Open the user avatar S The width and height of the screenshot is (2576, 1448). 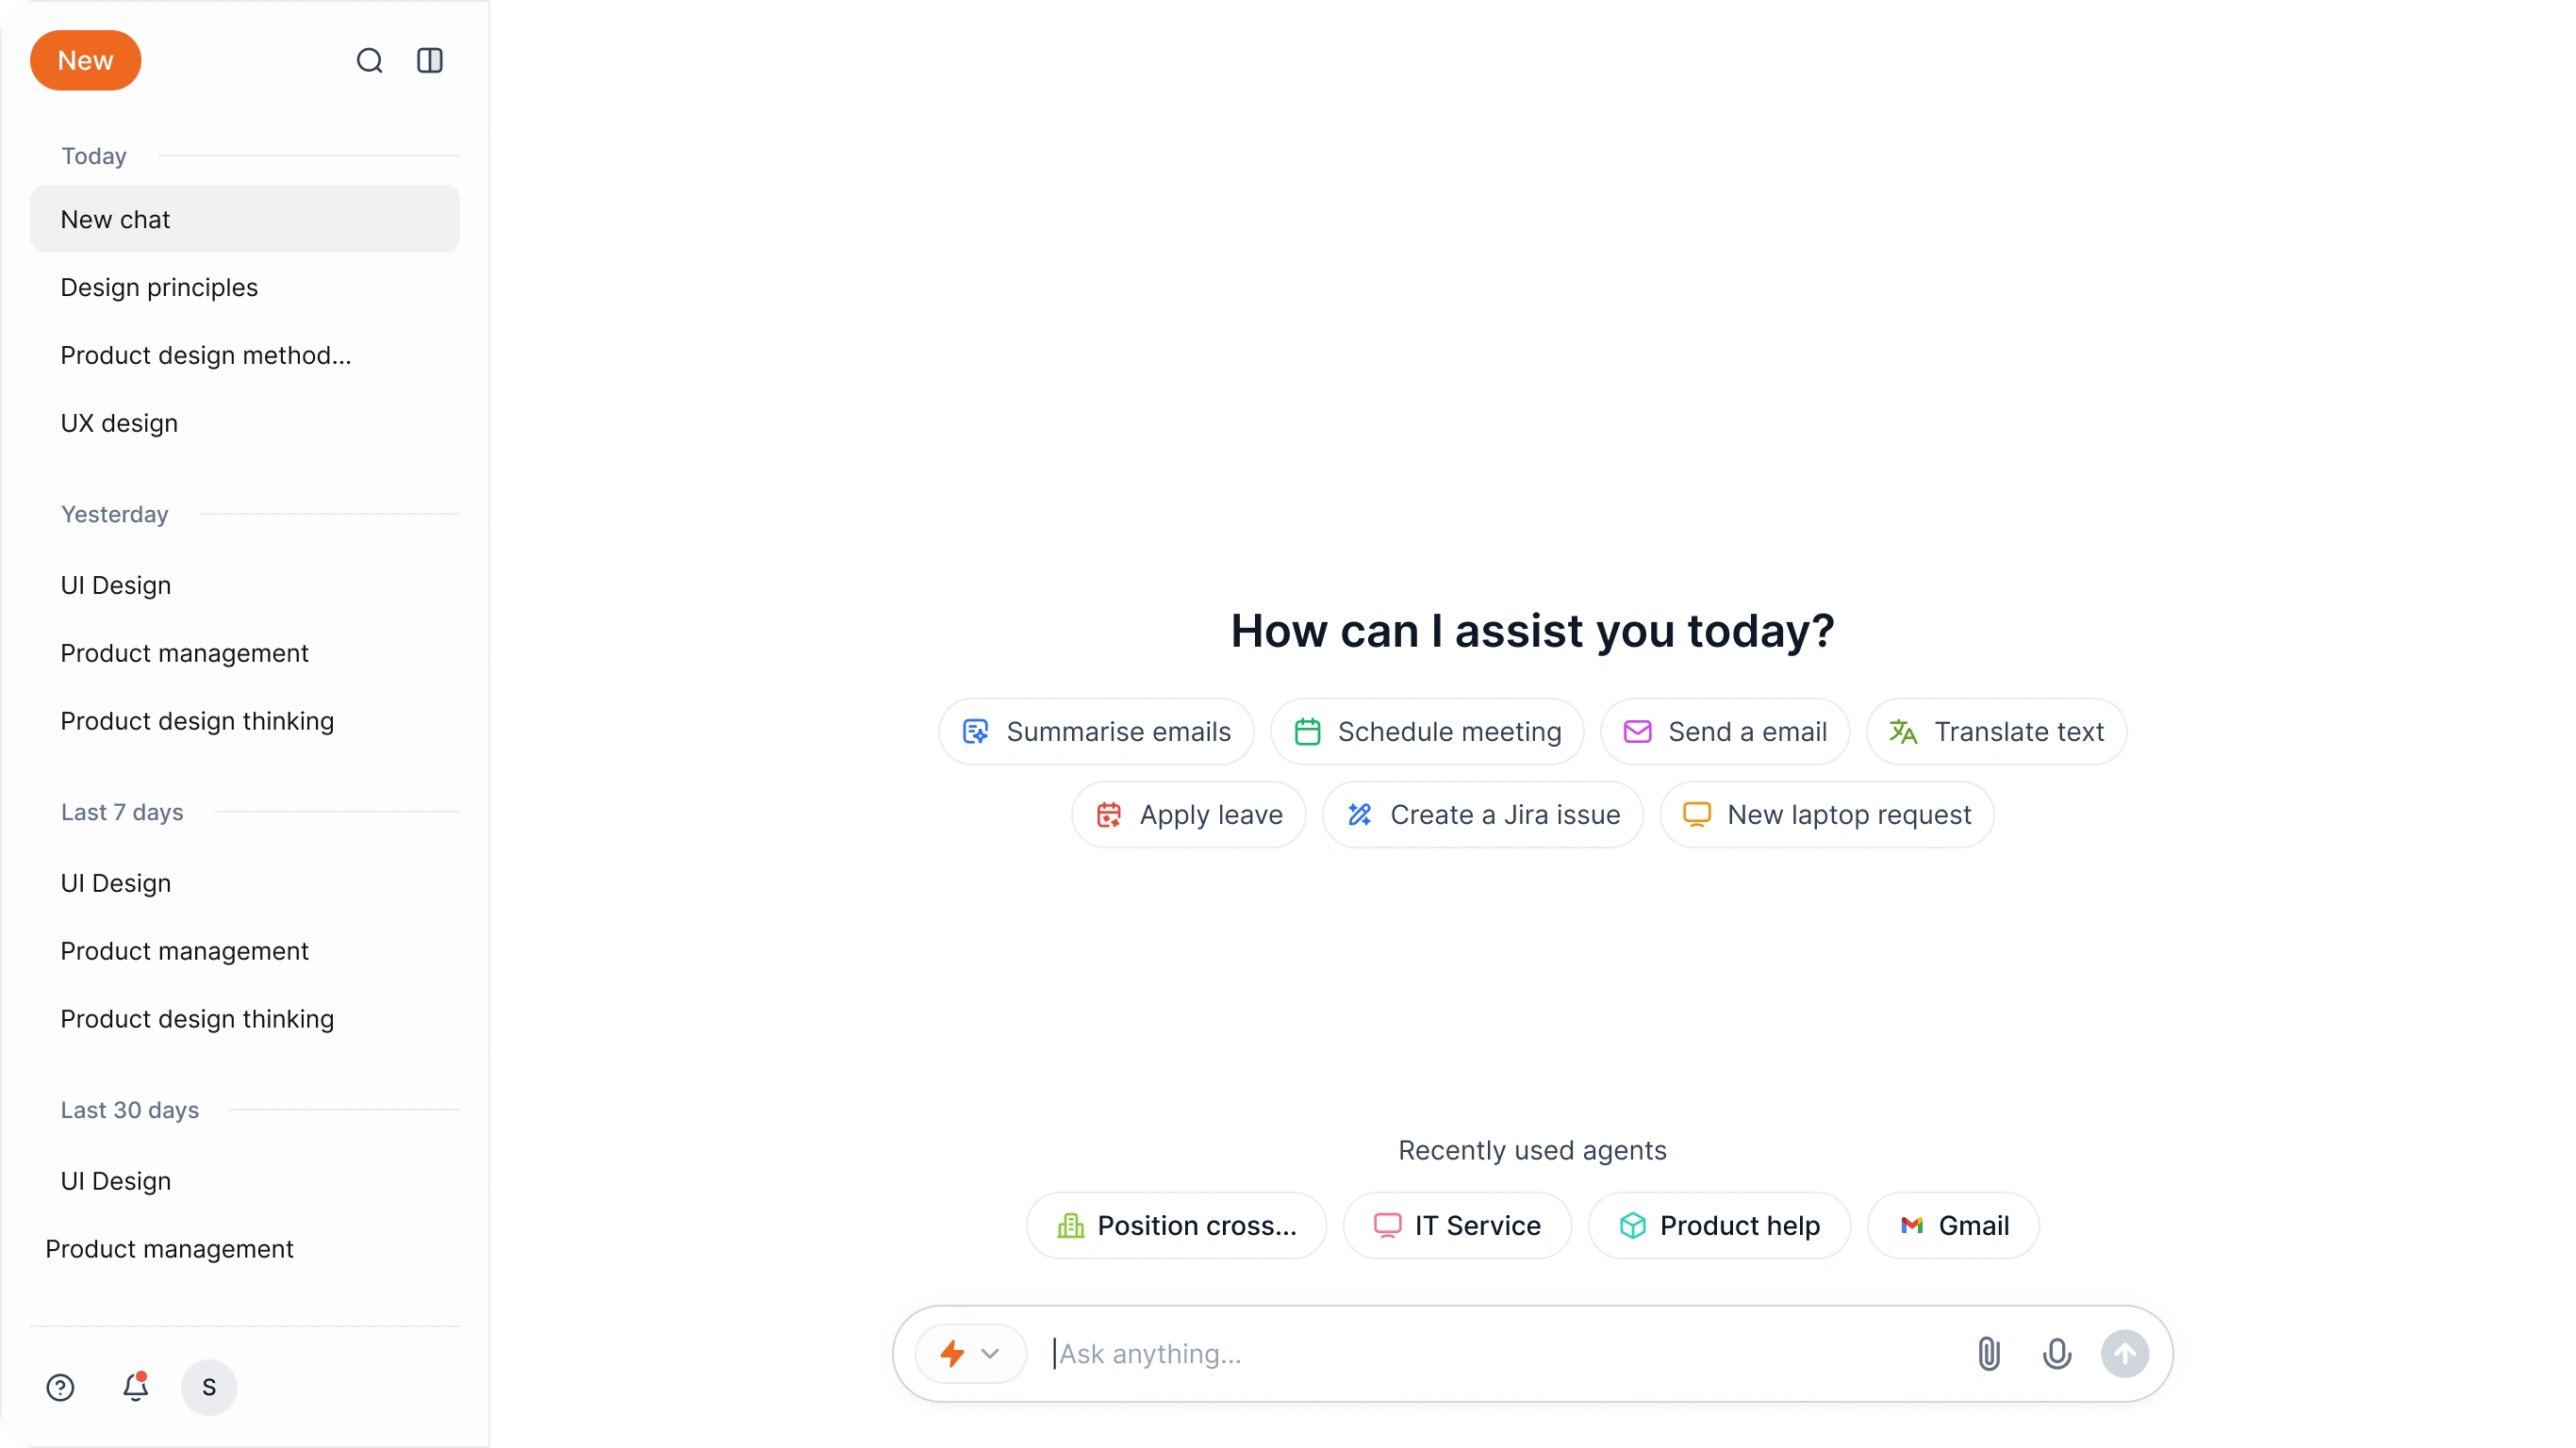pyautogui.click(x=209, y=1387)
